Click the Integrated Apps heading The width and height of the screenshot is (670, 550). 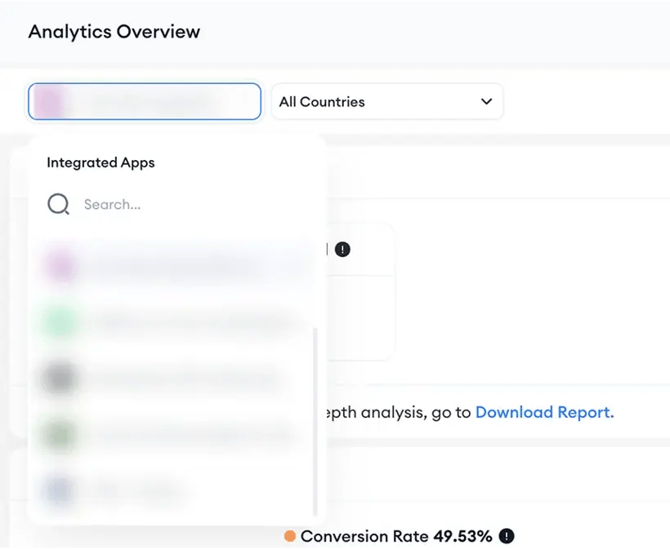(101, 163)
